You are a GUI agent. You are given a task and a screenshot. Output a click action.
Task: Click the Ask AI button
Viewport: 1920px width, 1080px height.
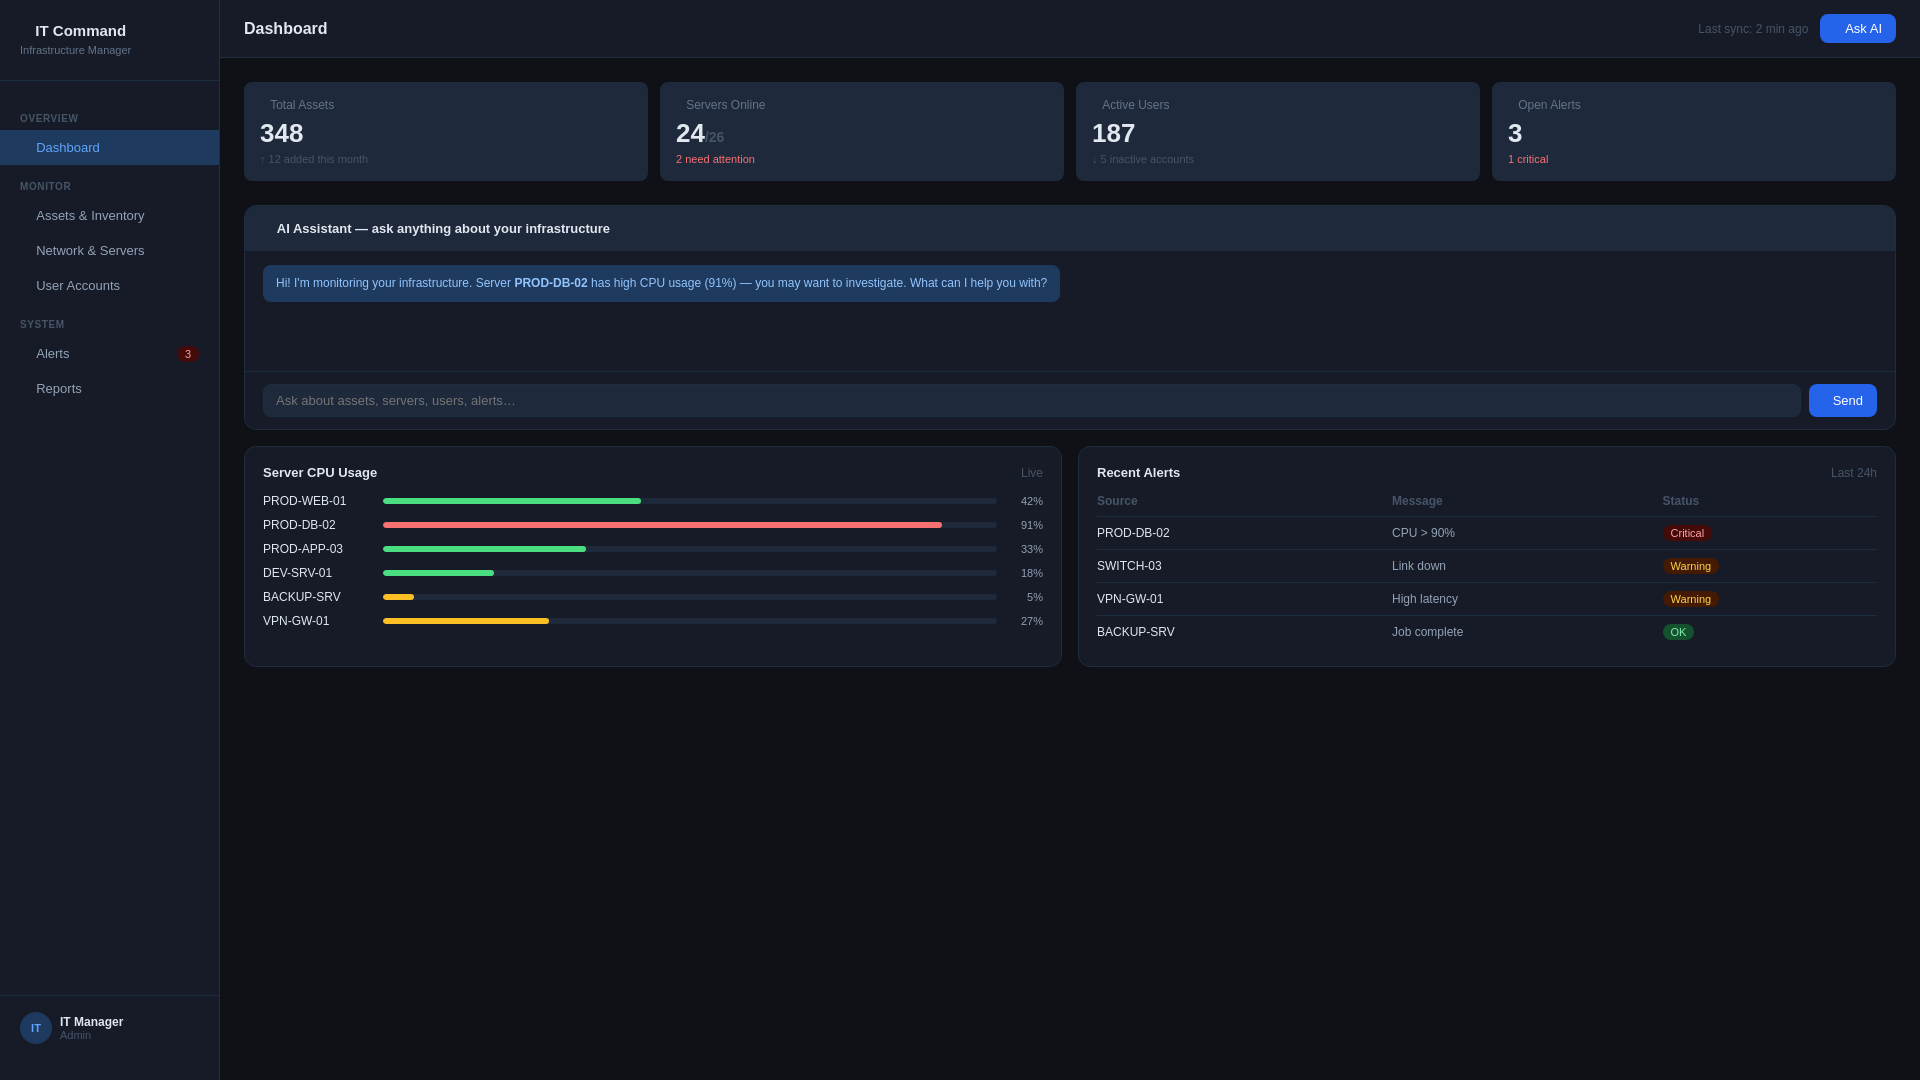[x=1857, y=29]
